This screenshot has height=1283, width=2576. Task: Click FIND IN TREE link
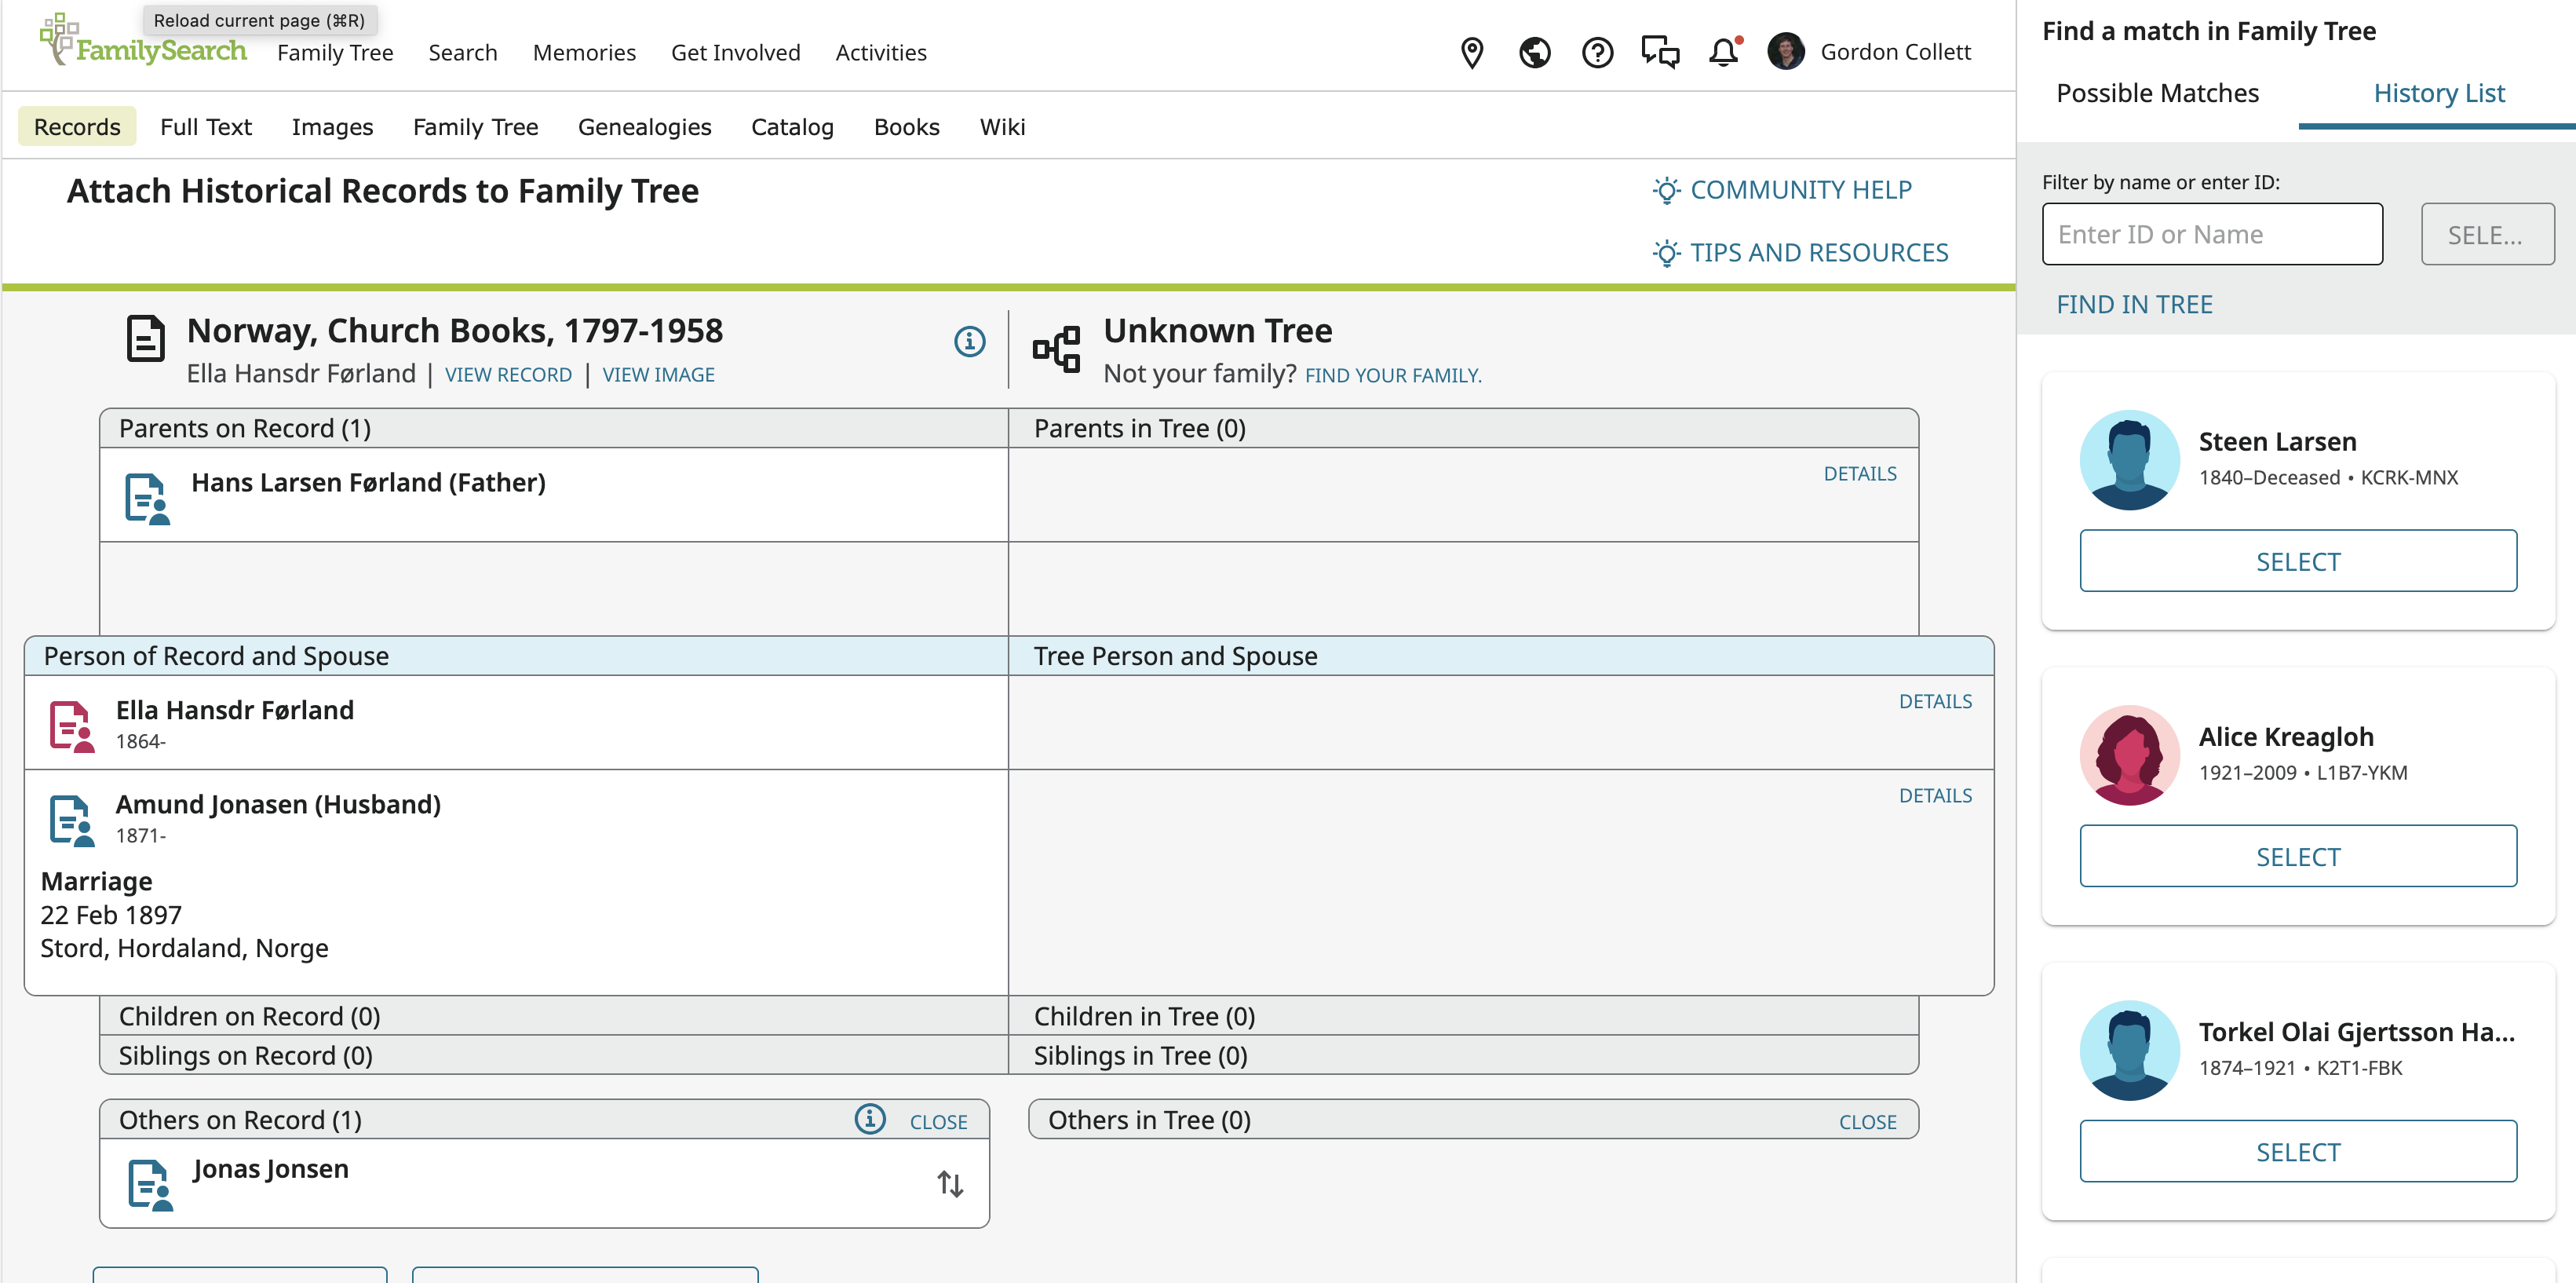tap(2134, 304)
